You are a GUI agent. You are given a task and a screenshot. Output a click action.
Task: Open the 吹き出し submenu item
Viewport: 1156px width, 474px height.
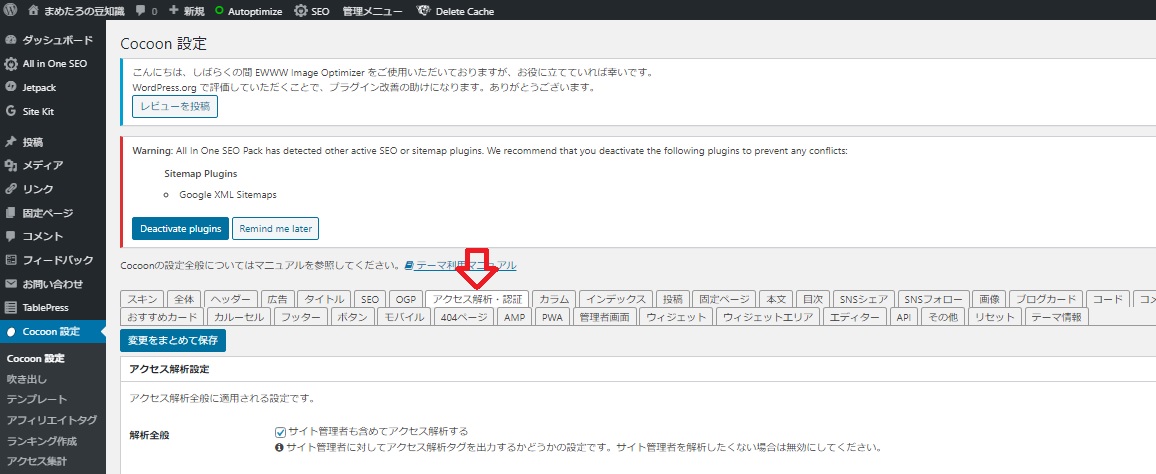pyautogui.click(x=27, y=379)
